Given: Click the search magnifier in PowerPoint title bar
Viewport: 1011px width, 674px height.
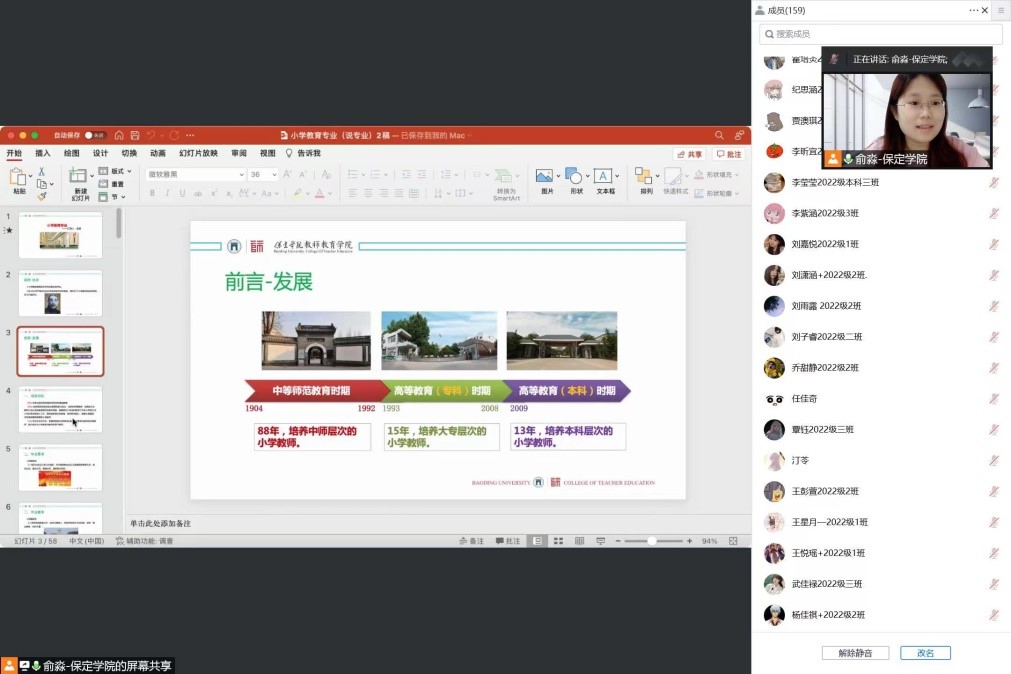Looking at the screenshot, I should [719, 135].
